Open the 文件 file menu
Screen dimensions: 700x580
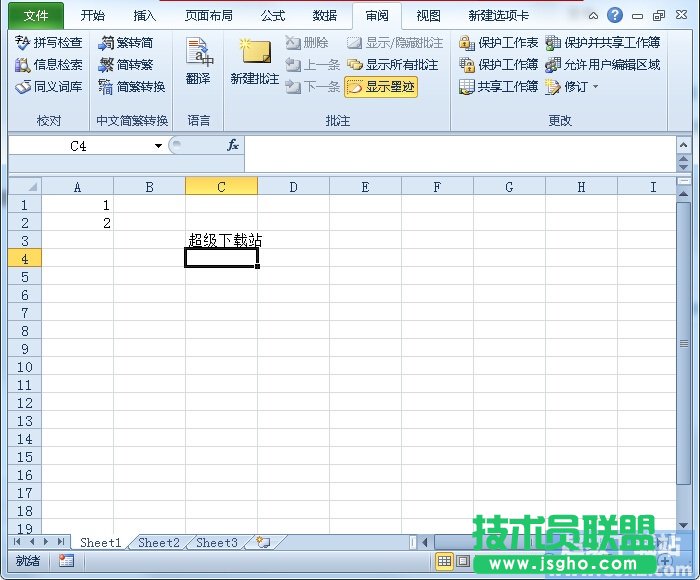(36, 16)
